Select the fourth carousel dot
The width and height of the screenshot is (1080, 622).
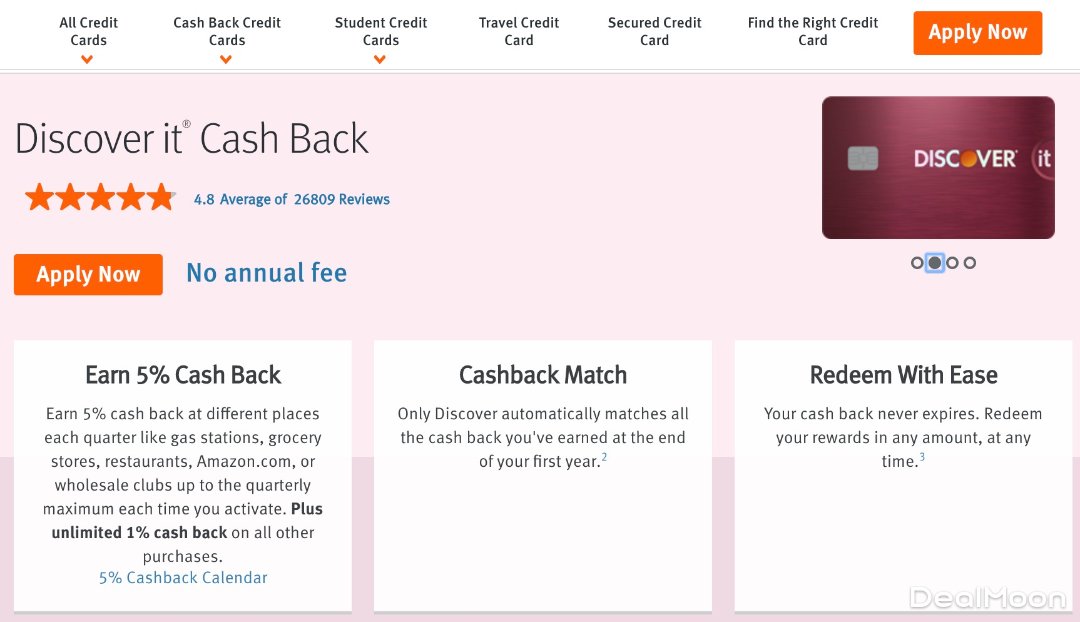click(970, 263)
